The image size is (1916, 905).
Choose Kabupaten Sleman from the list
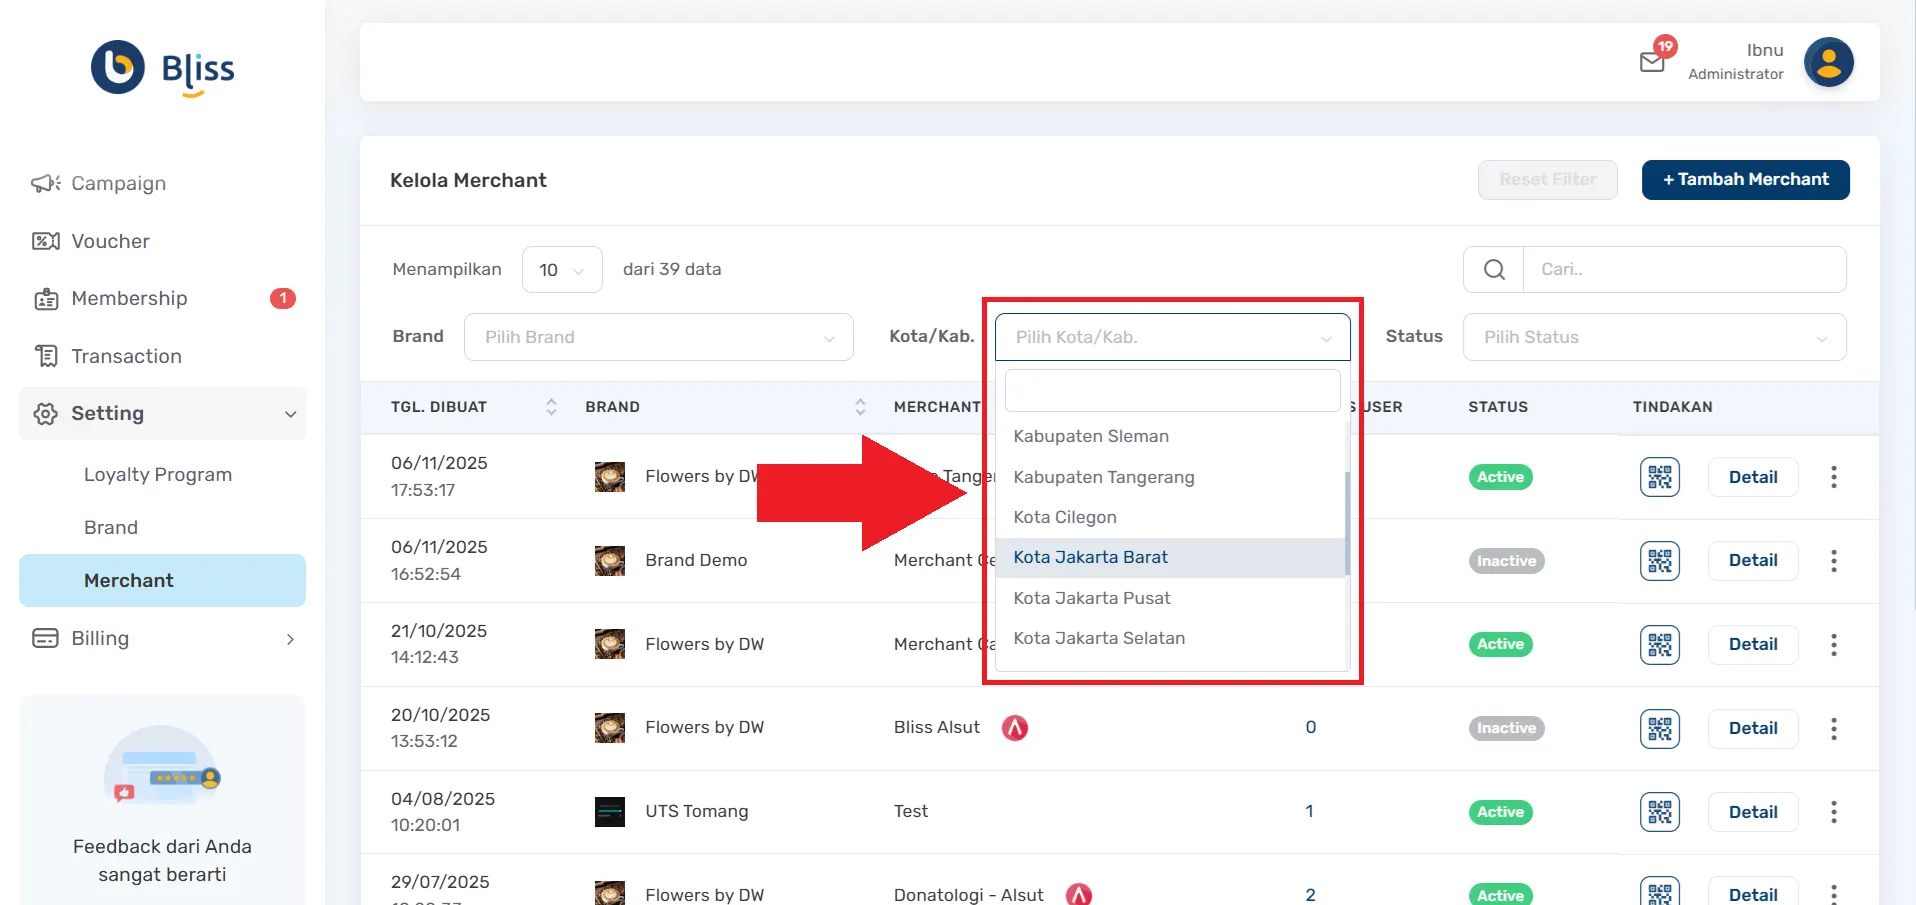click(1091, 436)
